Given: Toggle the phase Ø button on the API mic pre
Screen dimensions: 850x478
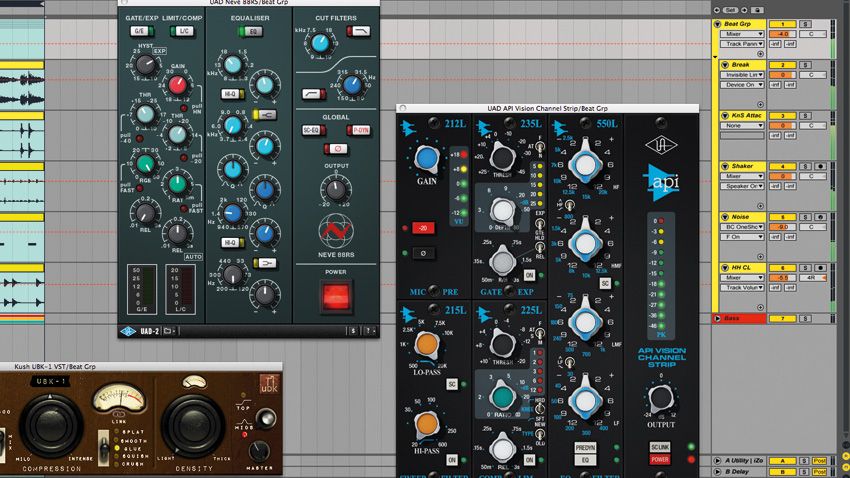Looking at the screenshot, I should [x=423, y=253].
